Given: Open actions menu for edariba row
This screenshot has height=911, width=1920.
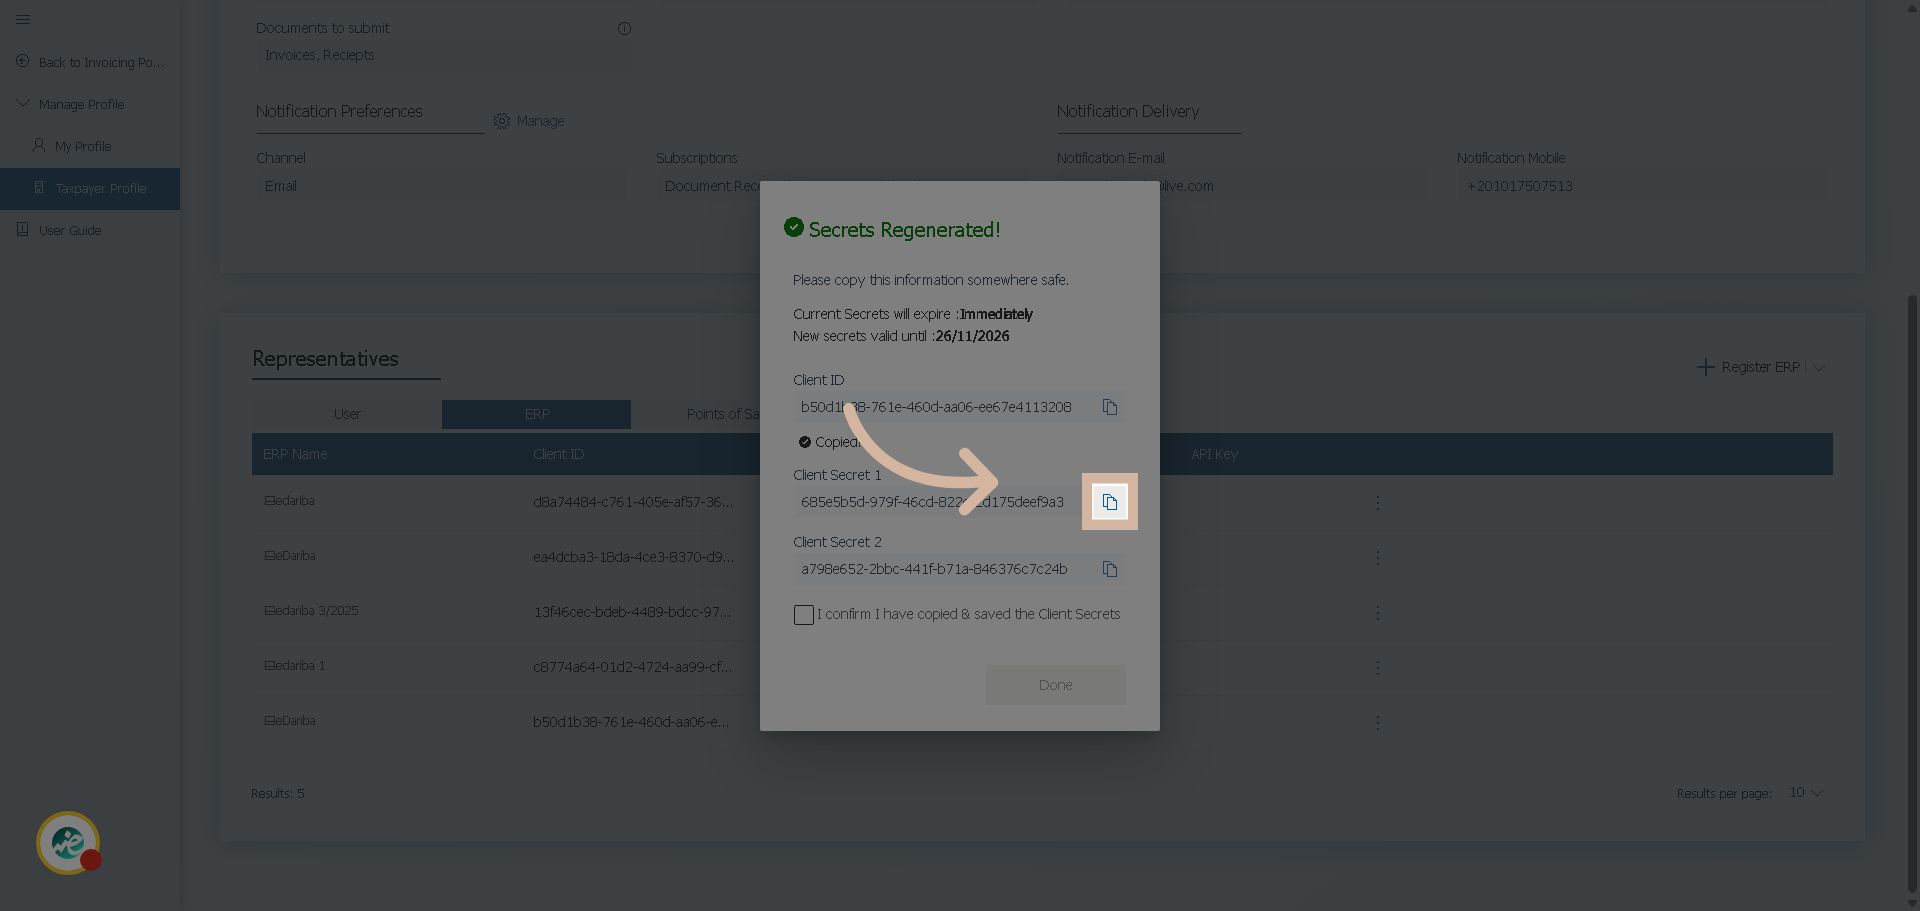Looking at the screenshot, I should pyautogui.click(x=1378, y=502).
